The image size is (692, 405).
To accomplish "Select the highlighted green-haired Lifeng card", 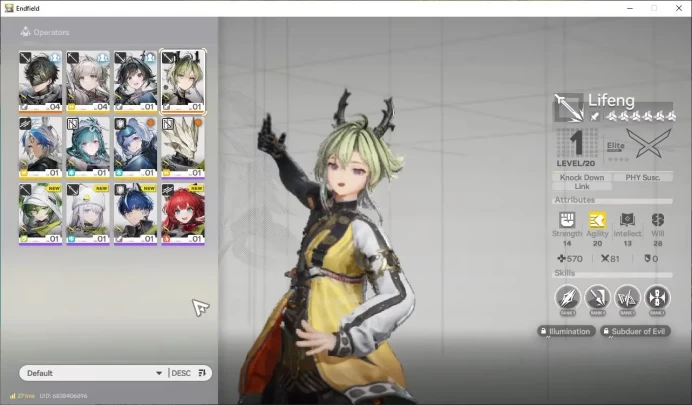I will 183,81.
